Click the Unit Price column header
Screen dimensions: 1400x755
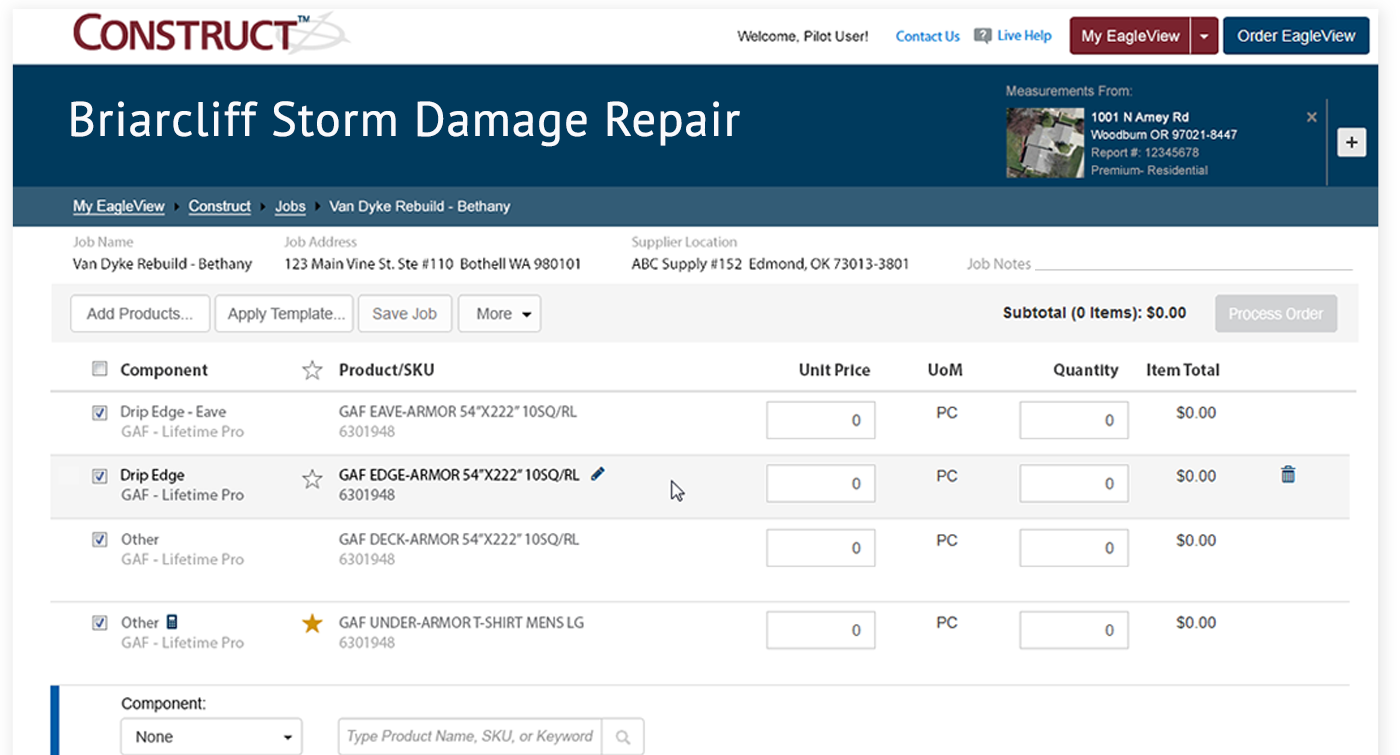pos(834,370)
